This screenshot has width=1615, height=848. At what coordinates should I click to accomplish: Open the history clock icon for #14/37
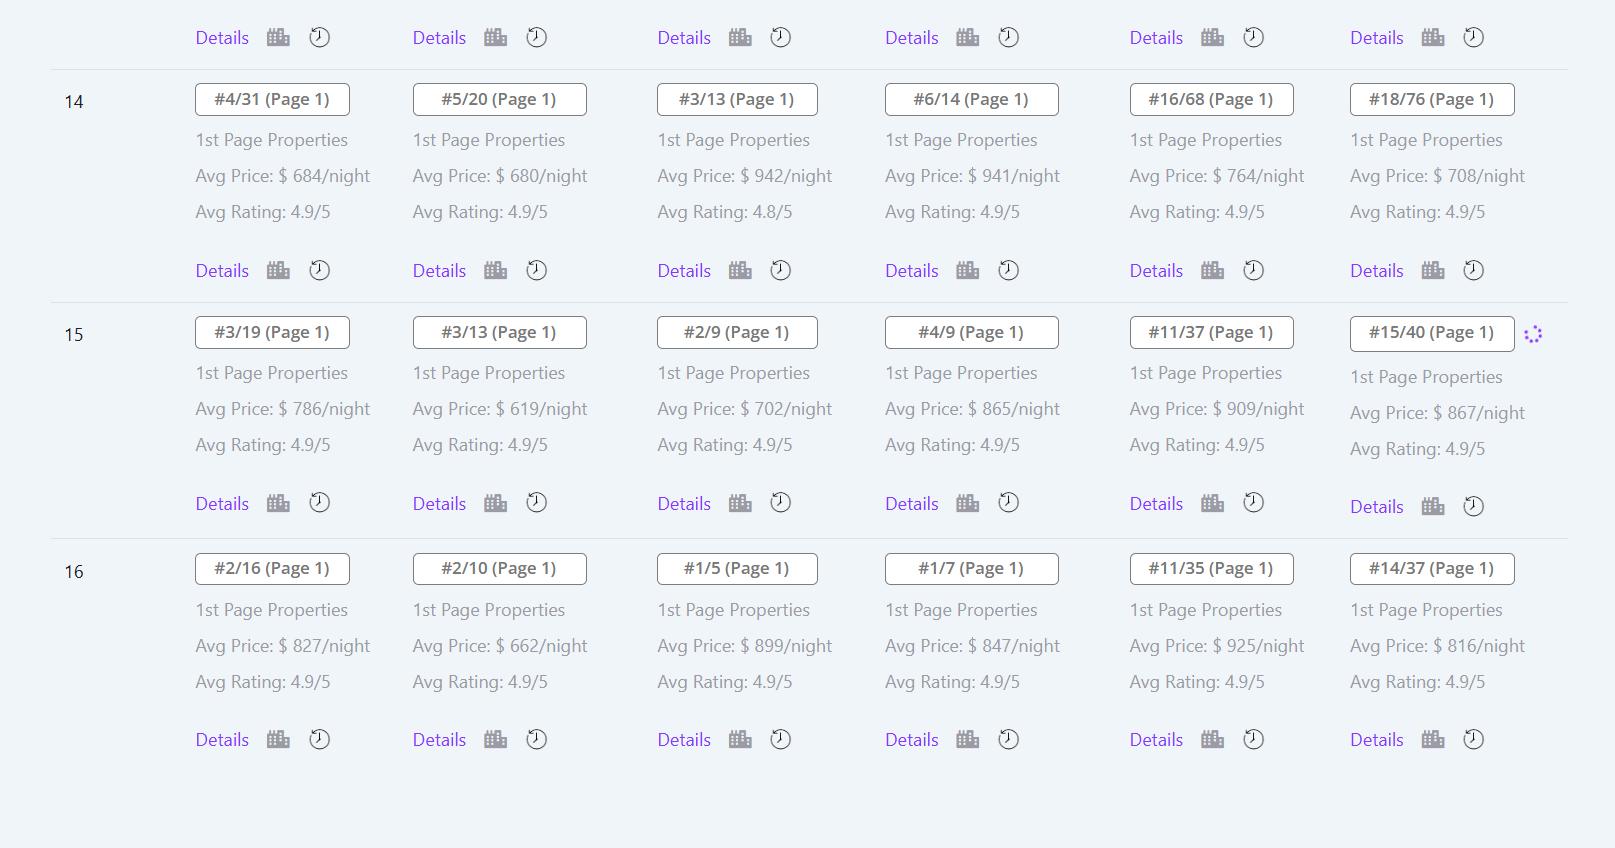coord(1474,739)
